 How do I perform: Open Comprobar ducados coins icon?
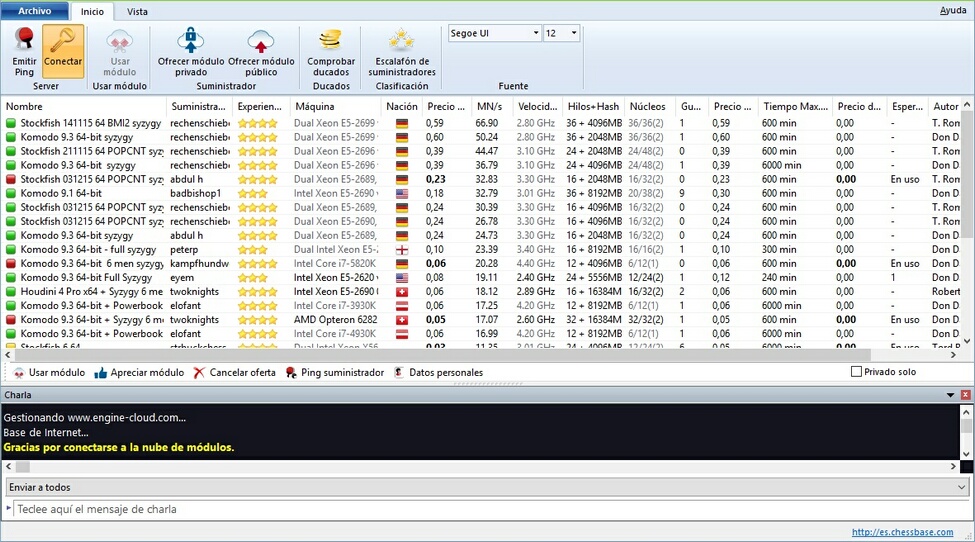click(x=331, y=41)
